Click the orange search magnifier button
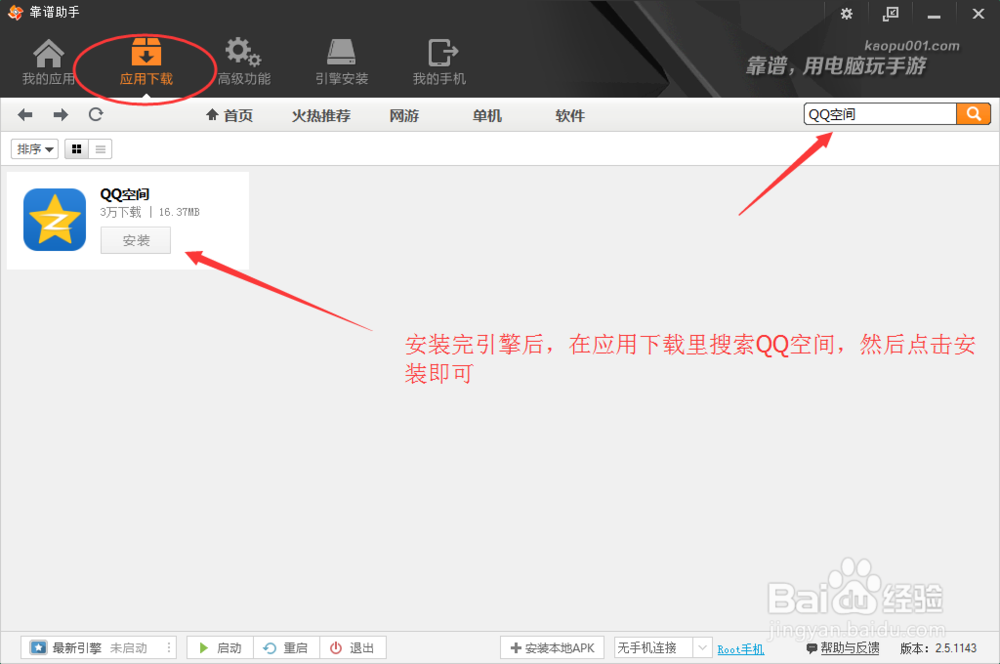The height and width of the screenshot is (664, 1000). pos(973,114)
